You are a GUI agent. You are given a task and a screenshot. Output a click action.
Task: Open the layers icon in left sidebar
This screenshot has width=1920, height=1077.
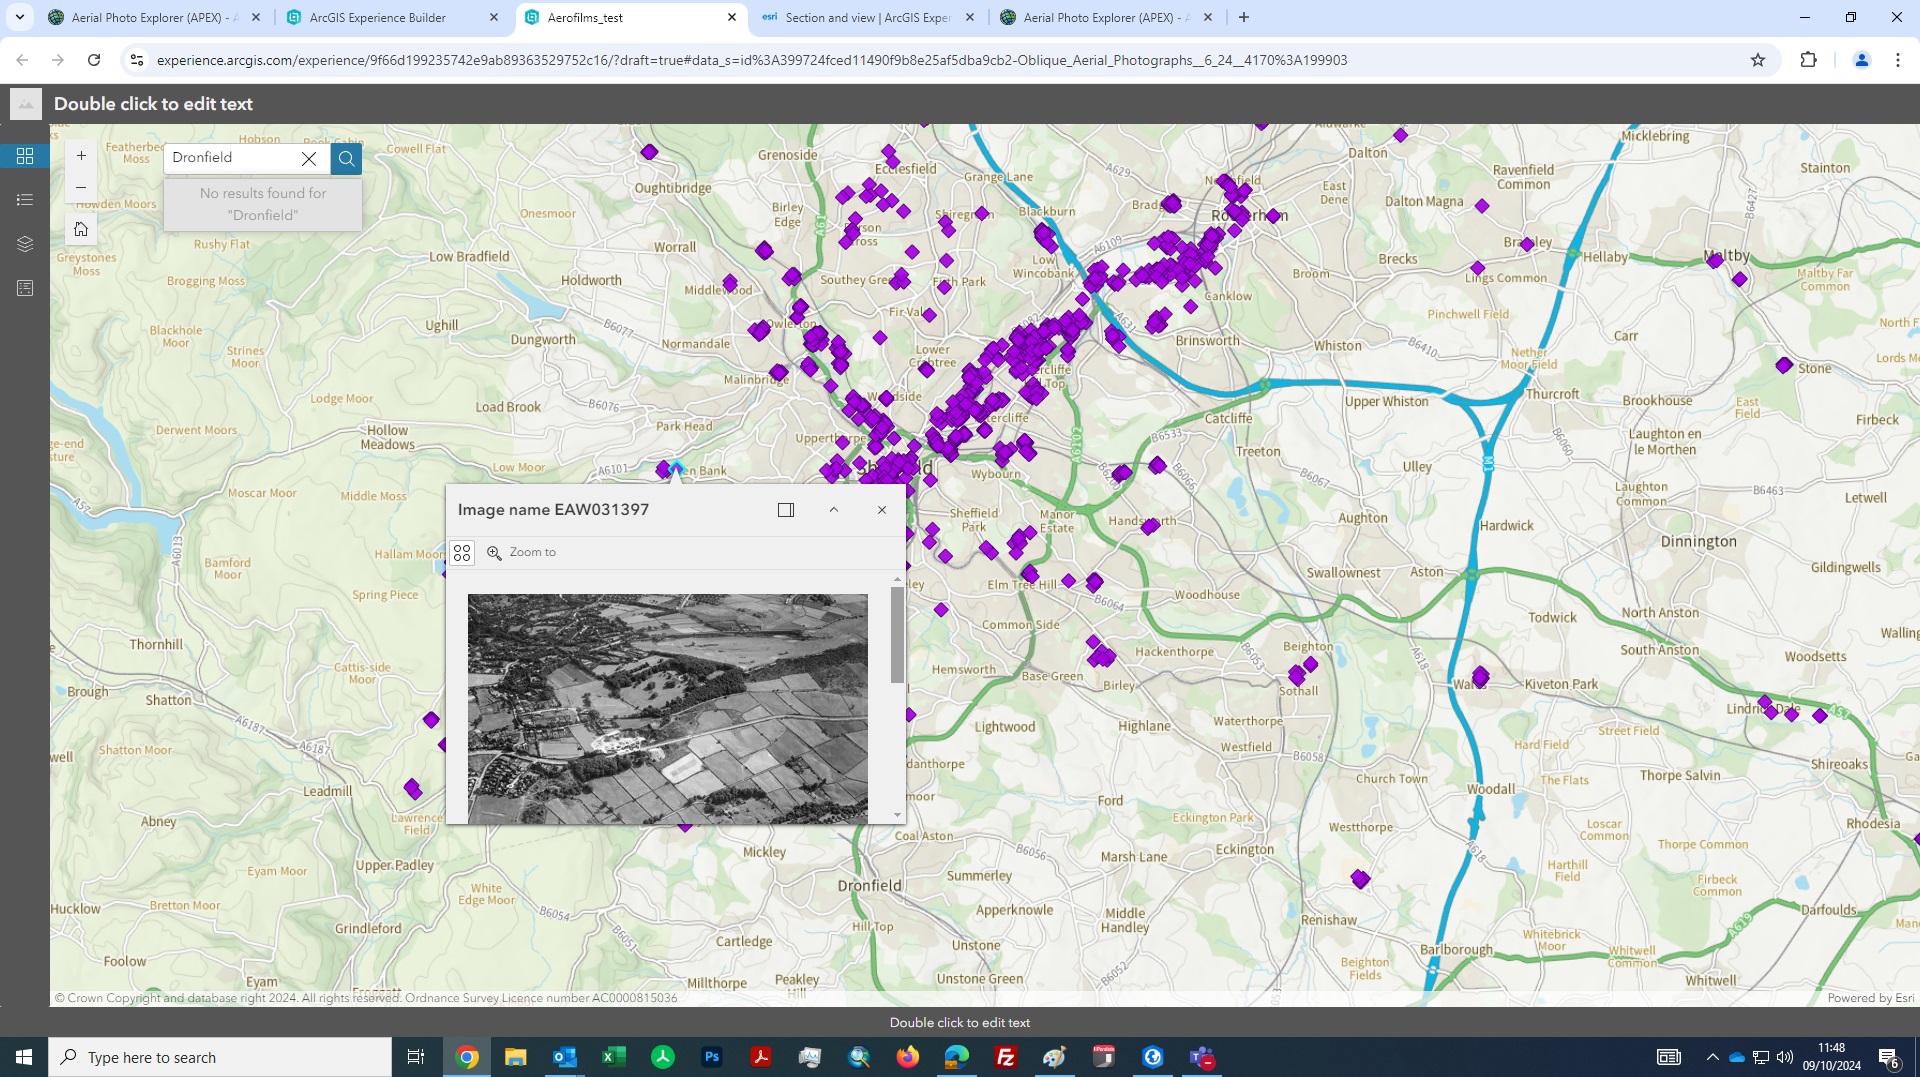[25, 244]
